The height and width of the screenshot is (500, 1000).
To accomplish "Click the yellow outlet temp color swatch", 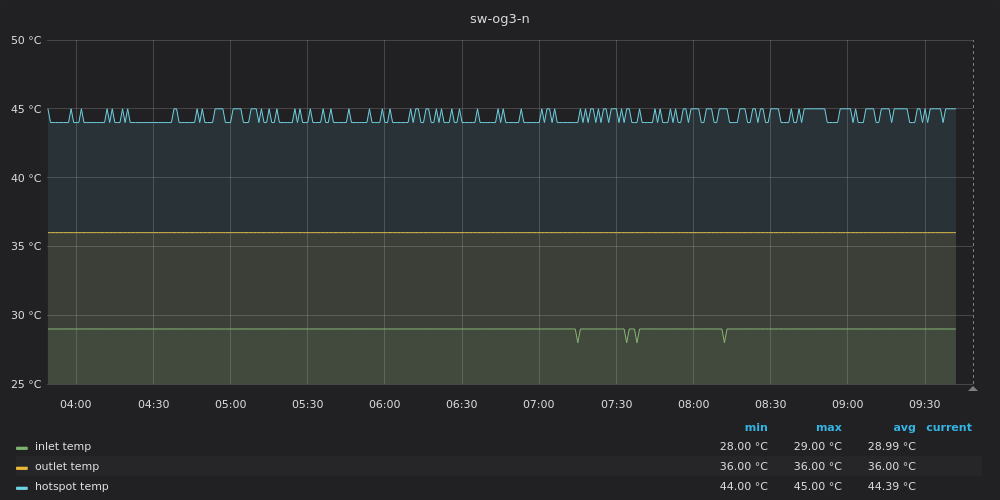I will click(22, 468).
